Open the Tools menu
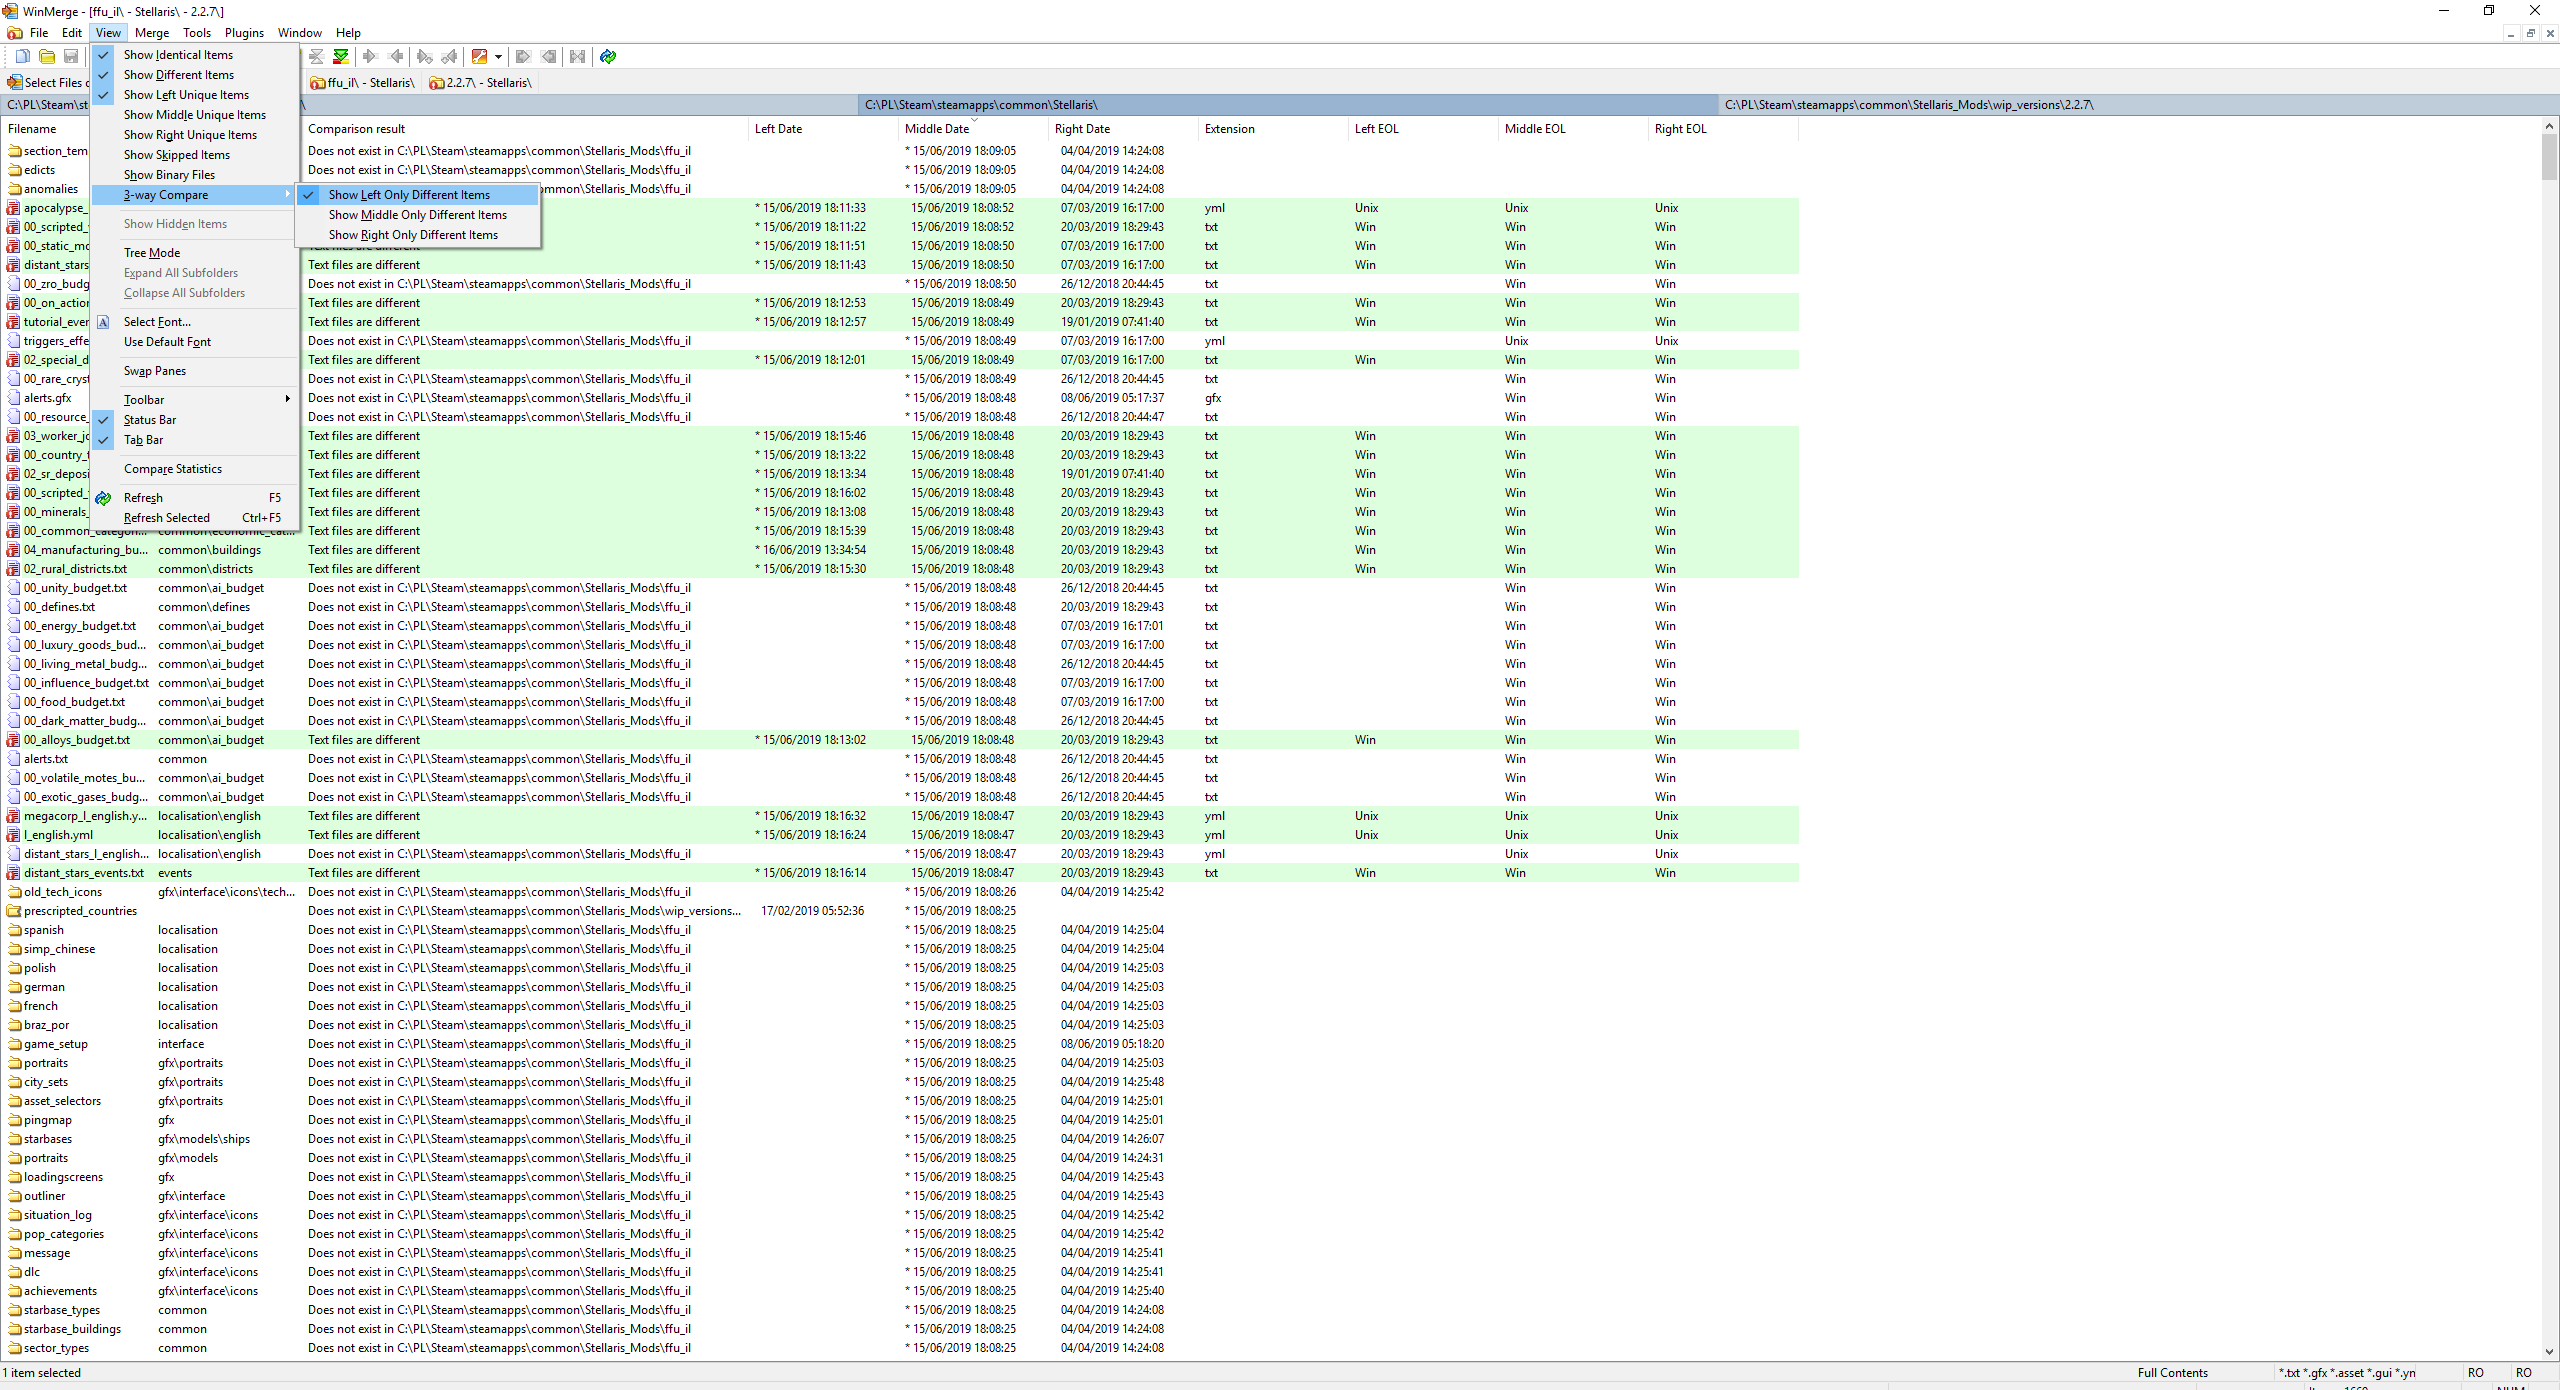This screenshot has width=2560, height=1390. click(x=196, y=32)
